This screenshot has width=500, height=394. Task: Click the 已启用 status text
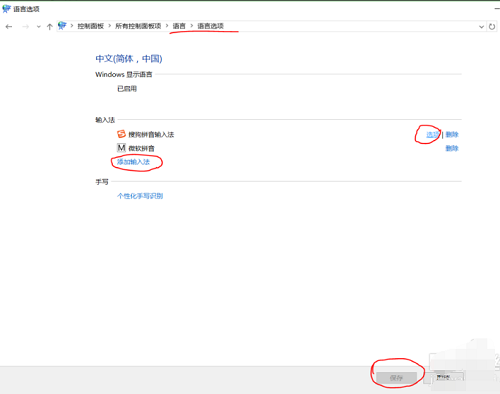(x=127, y=89)
